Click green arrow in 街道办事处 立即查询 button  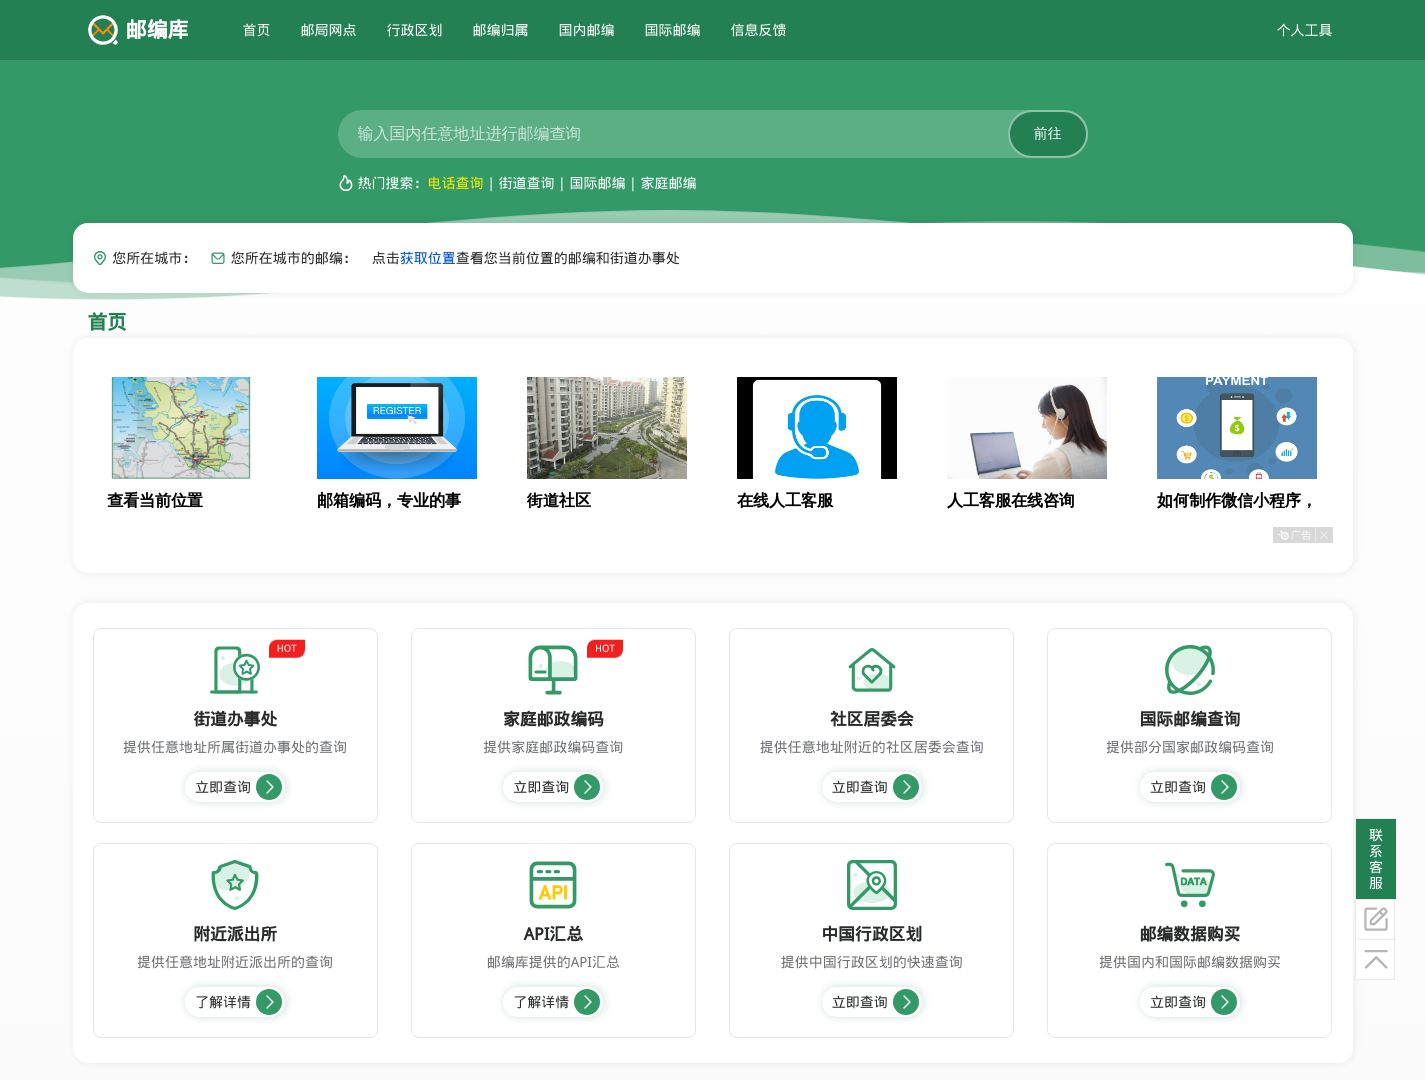point(269,787)
